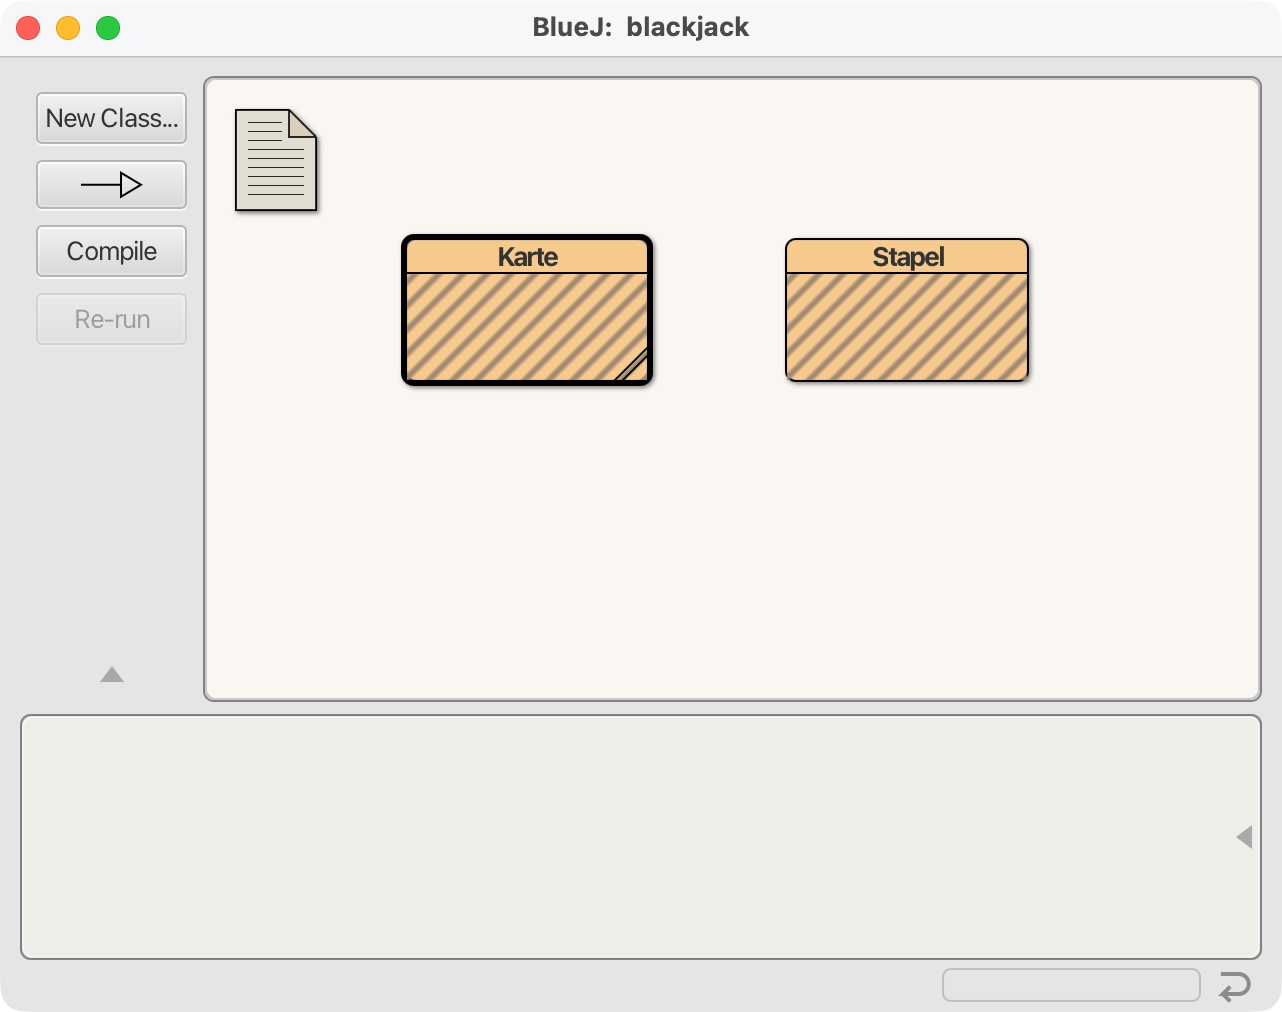The image size is (1282, 1012).
Task: Click the BlueJ: blackjack title bar text
Action: click(x=640, y=27)
